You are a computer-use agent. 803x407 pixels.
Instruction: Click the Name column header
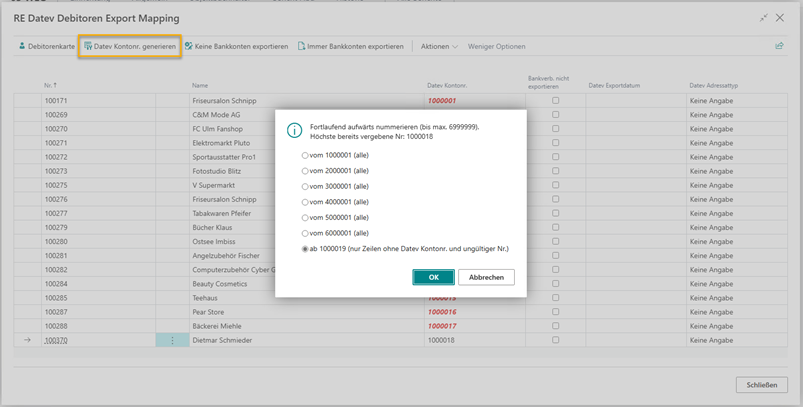[200, 86]
